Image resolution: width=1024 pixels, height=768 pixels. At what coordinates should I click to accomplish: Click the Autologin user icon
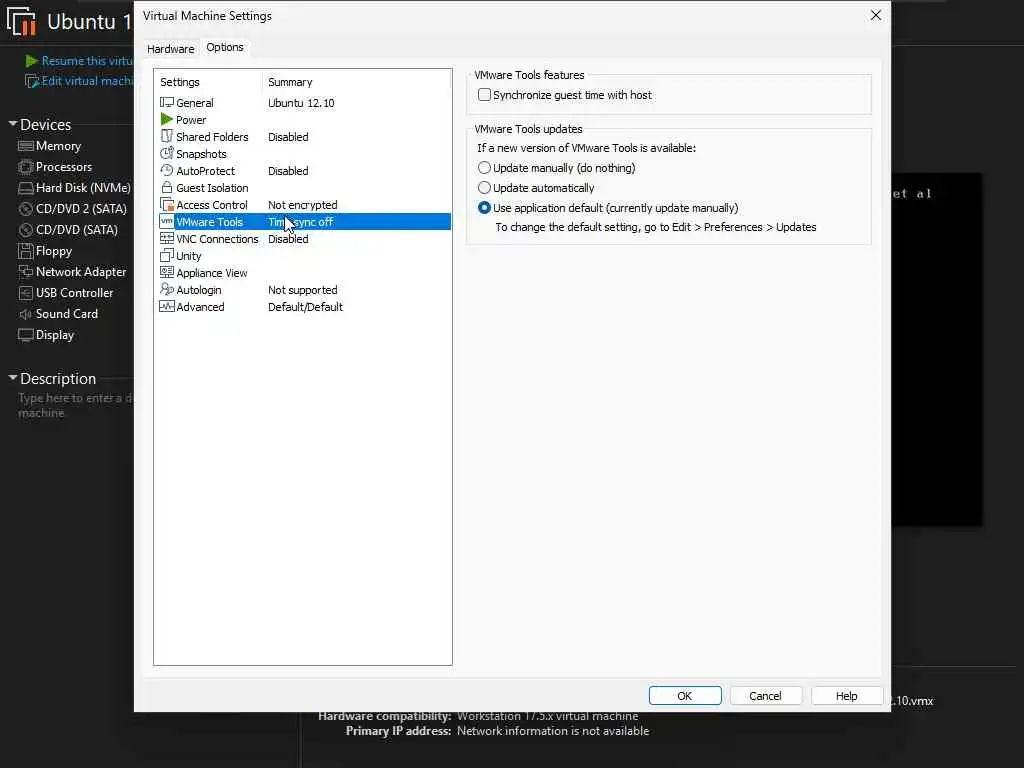pyautogui.click(x=167, y=289)
